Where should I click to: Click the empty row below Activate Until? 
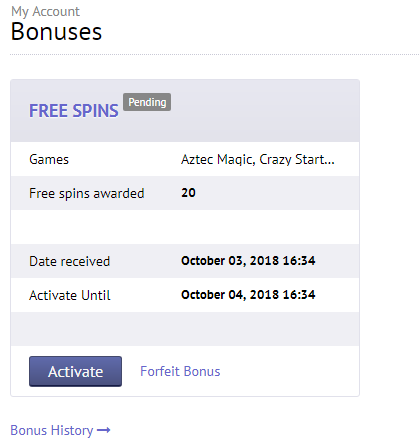click(x=185, y=329)
